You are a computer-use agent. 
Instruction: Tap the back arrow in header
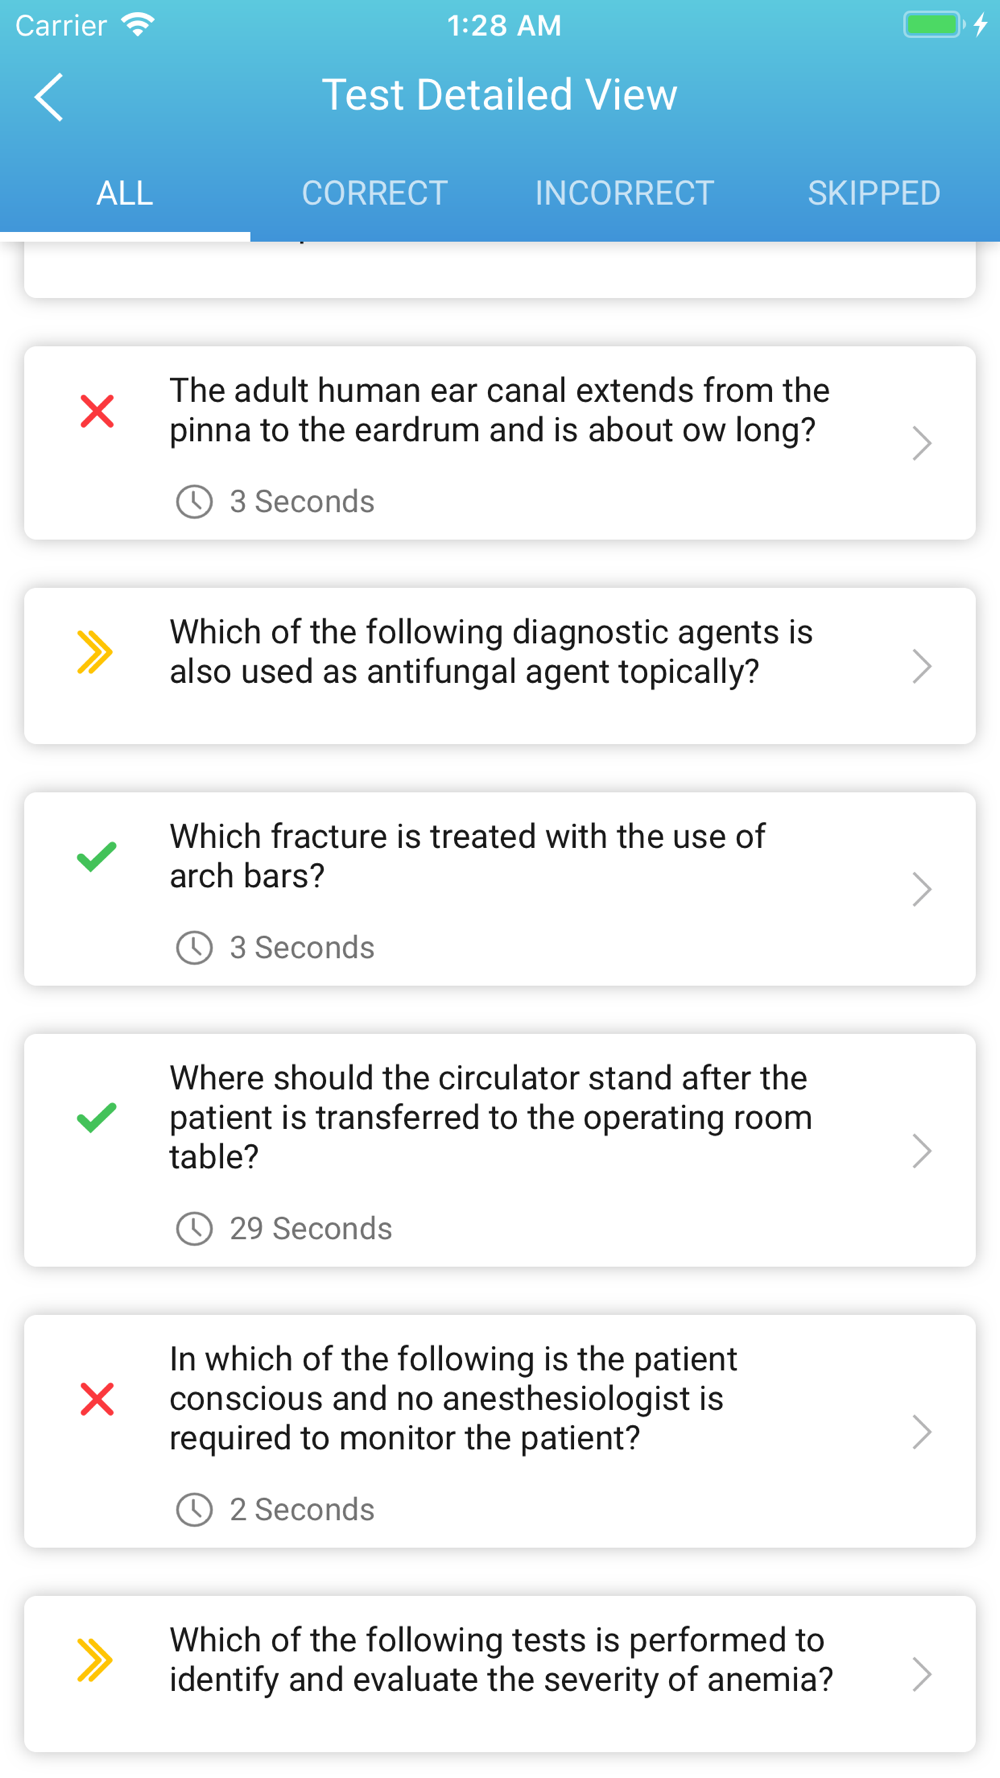click(49, 97)
